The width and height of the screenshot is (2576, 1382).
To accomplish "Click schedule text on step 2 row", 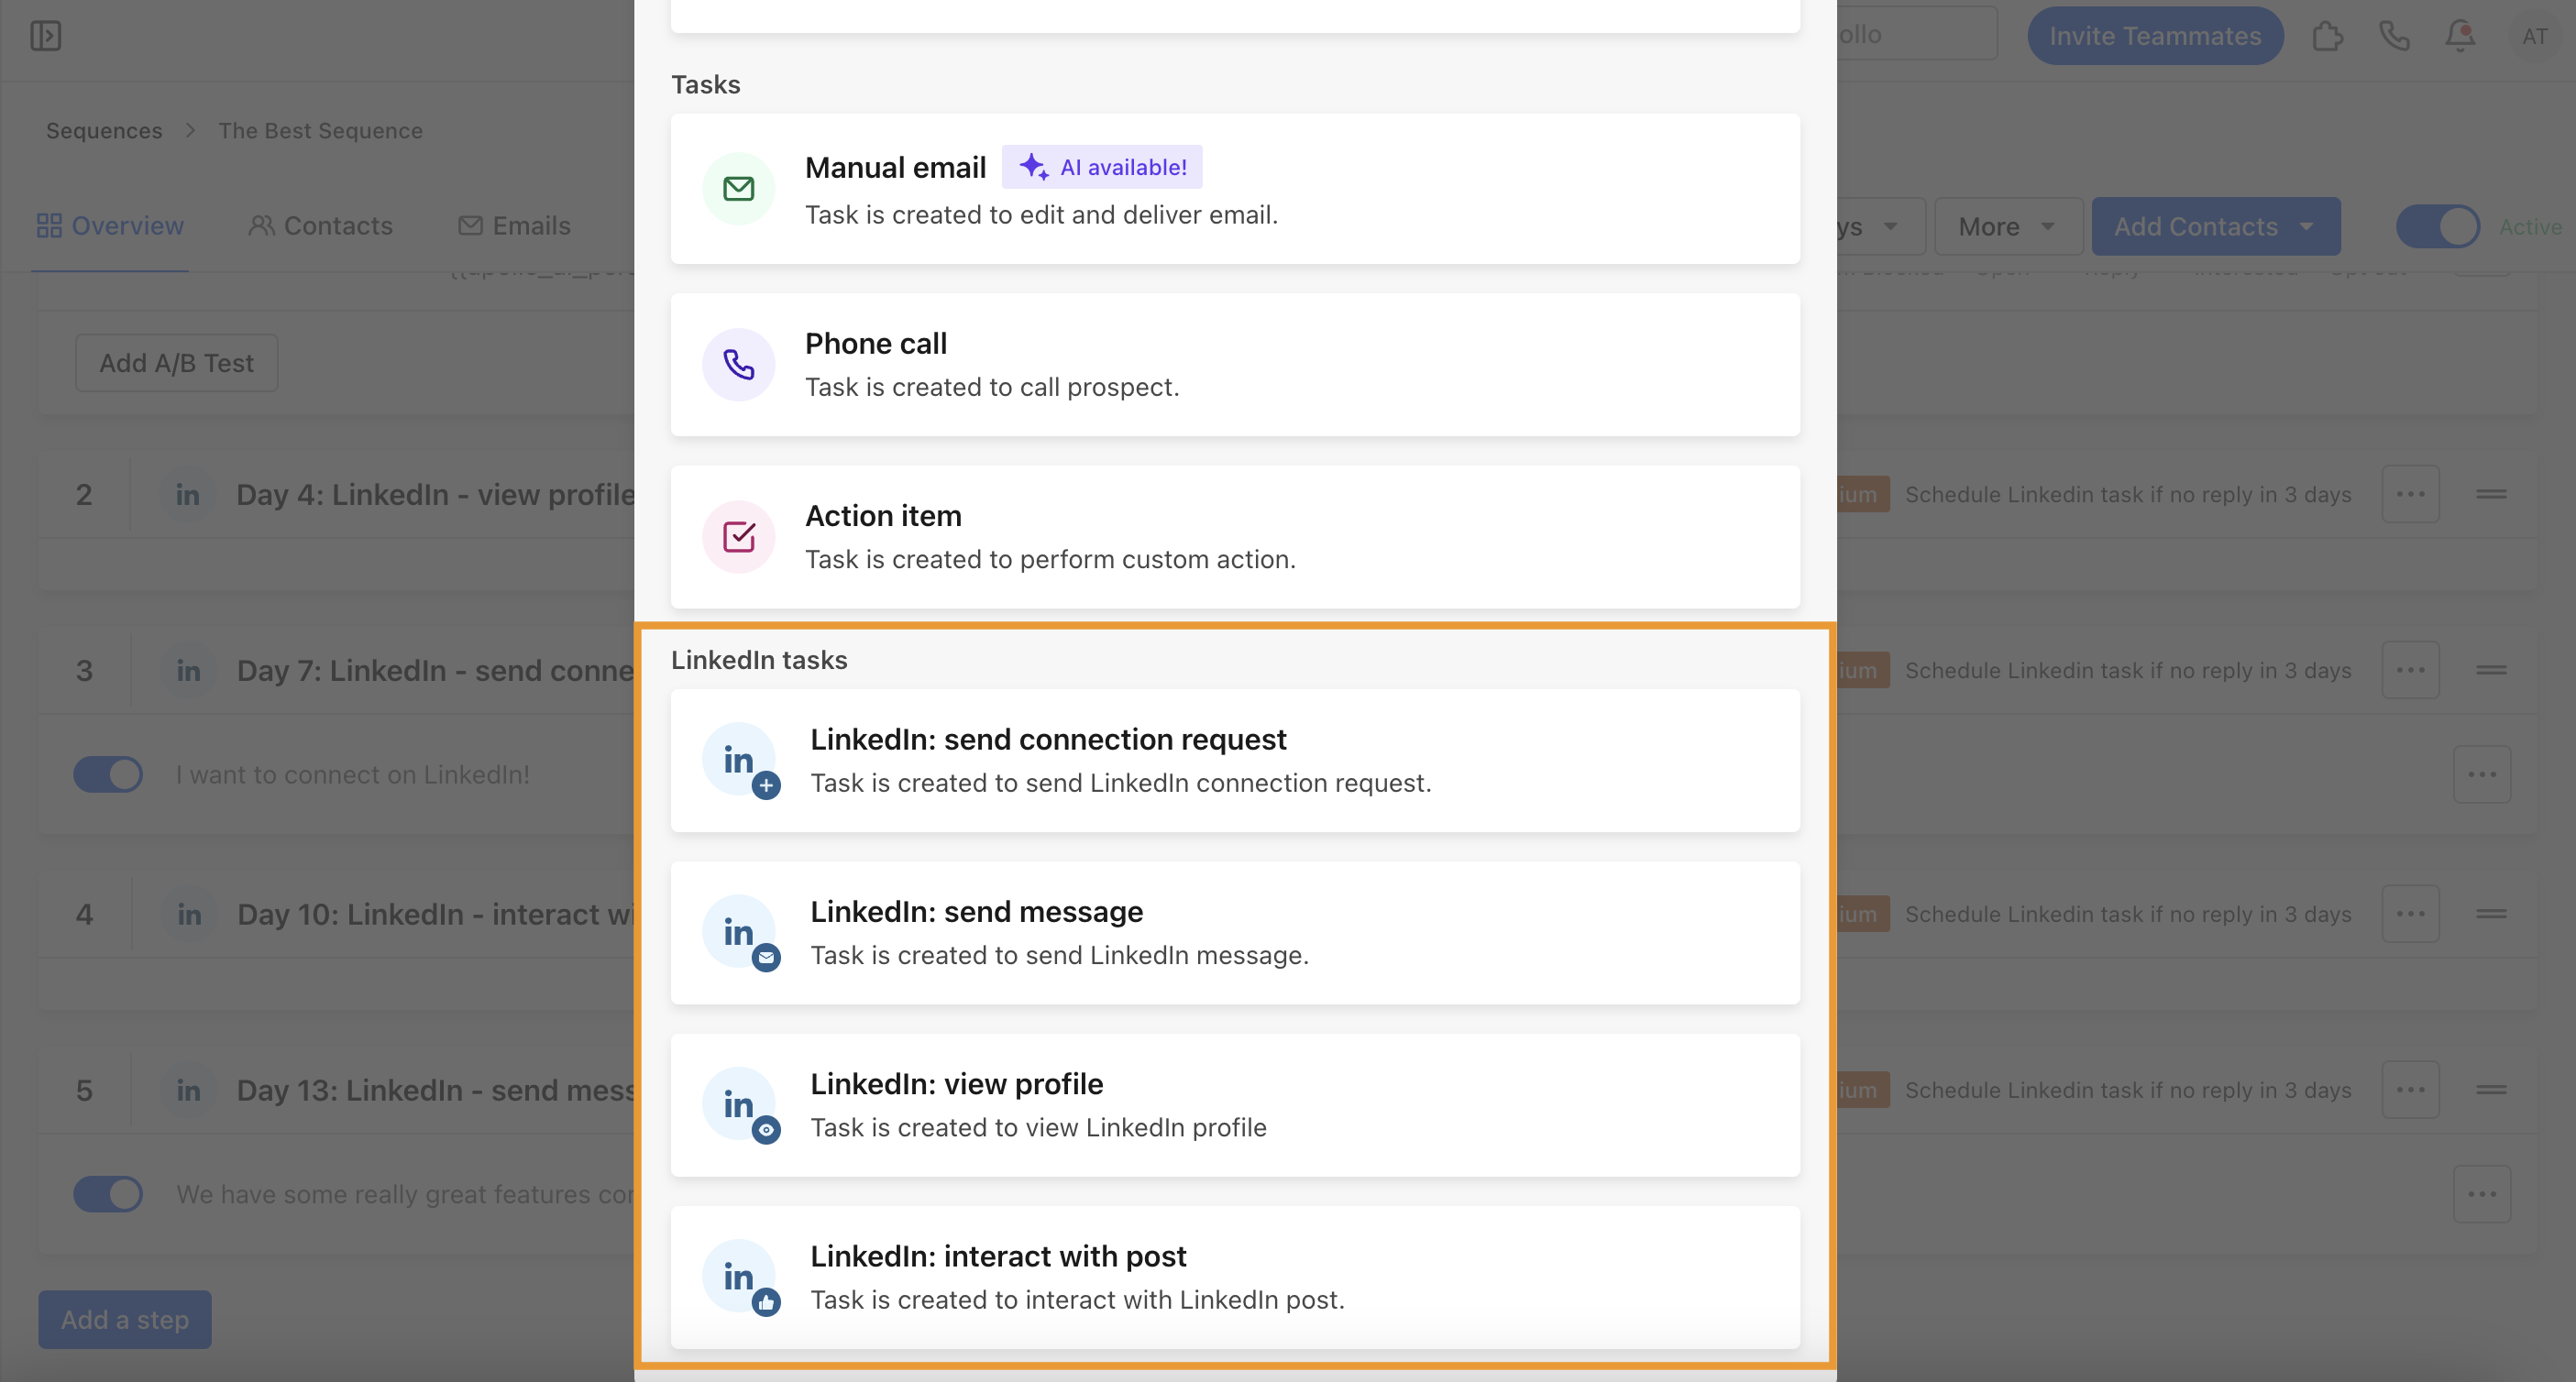I will (2128, 494).
